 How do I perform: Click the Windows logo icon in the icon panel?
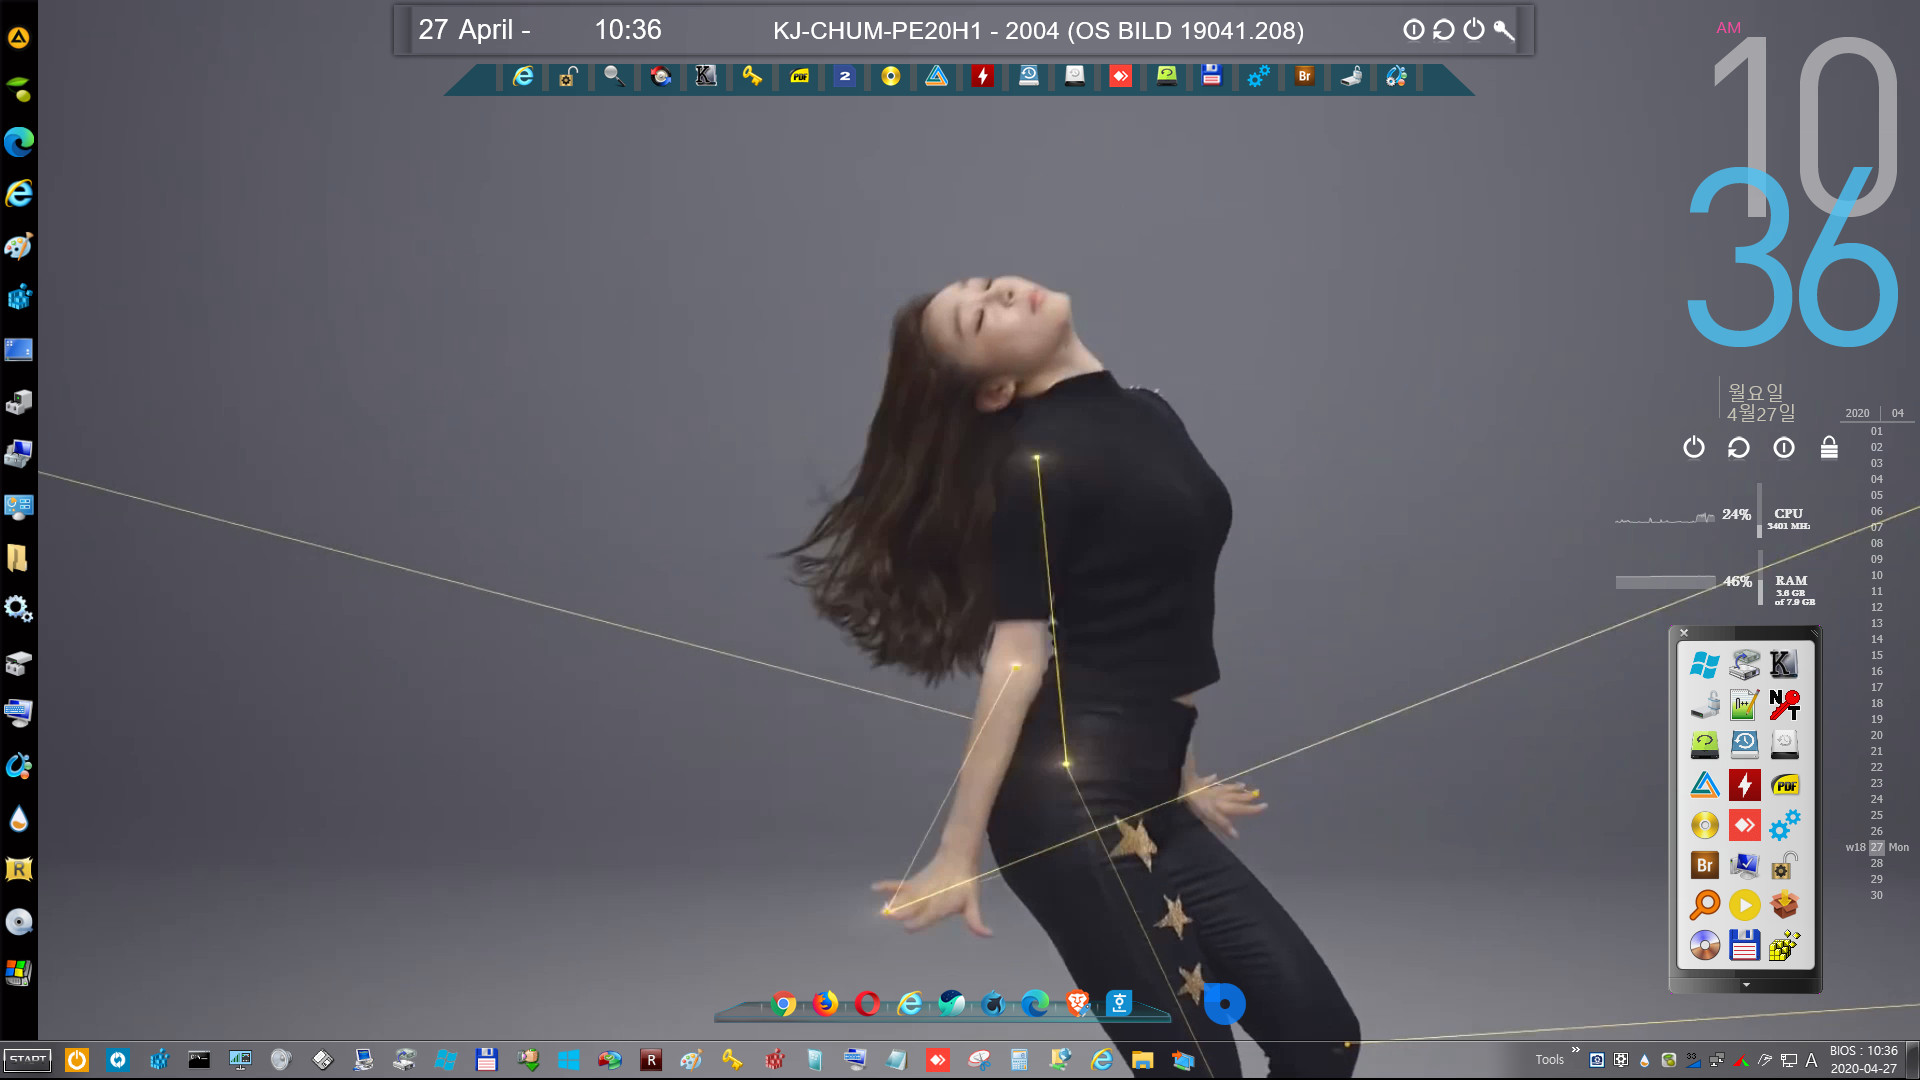(1704, 664)
